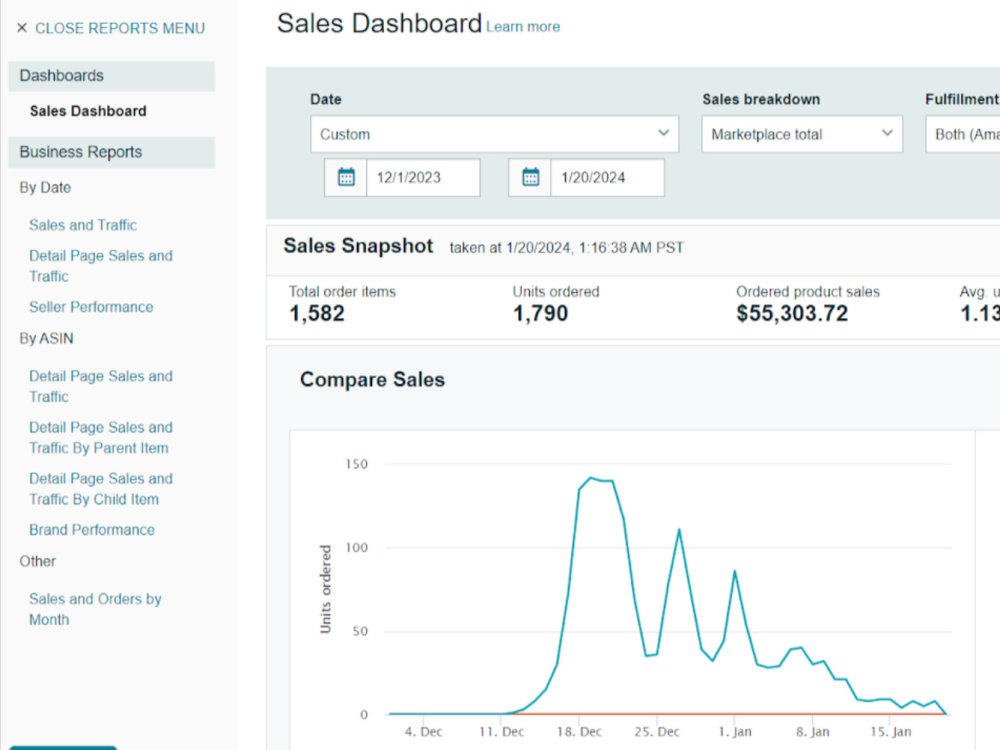Open Sales Dashboard menu item
The width and height of the screenshot is (1000, 750).
coord(88,111)
